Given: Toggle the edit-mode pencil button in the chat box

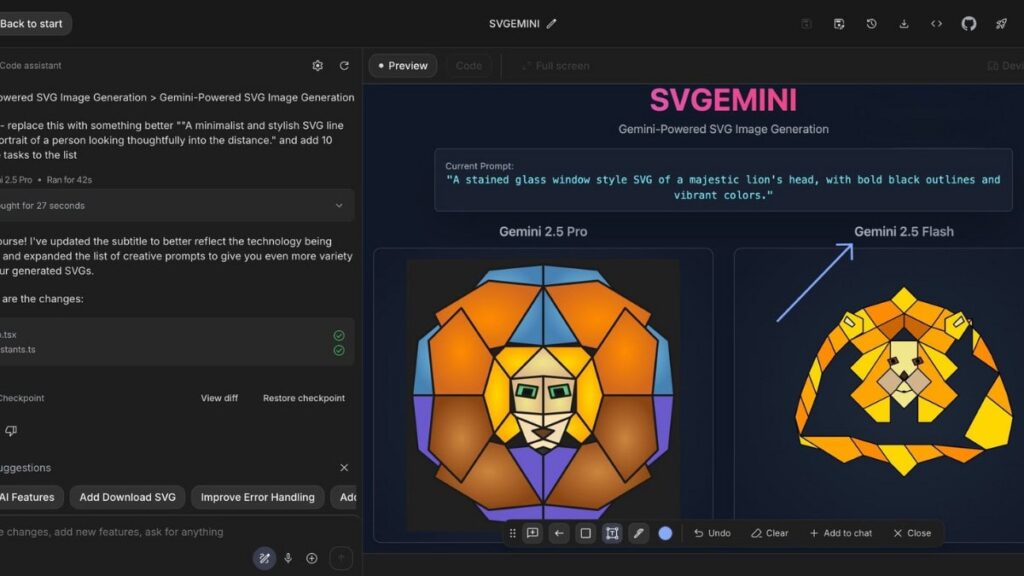Looking at the screenshot, I should coord(263,559).
